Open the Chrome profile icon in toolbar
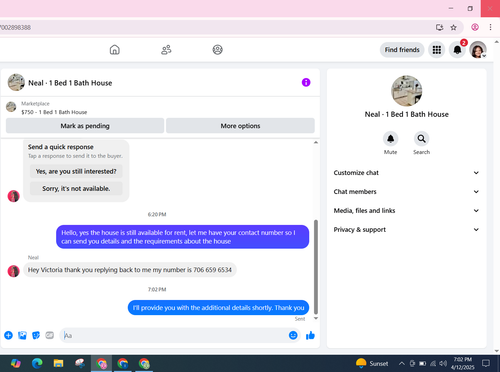The width and height of the screenshot is (500, 372). [475, 27]
